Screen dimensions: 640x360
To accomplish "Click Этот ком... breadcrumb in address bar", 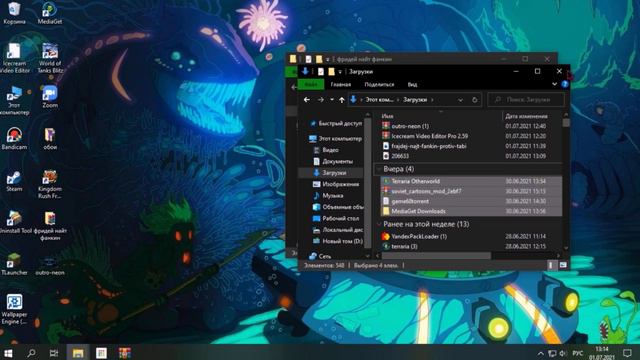I will [379, 100].
